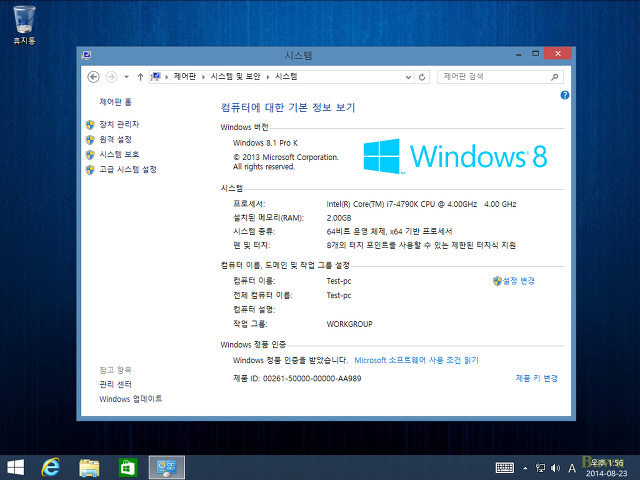Click the volume speaker icon in the tray

[x=555, y=468]
